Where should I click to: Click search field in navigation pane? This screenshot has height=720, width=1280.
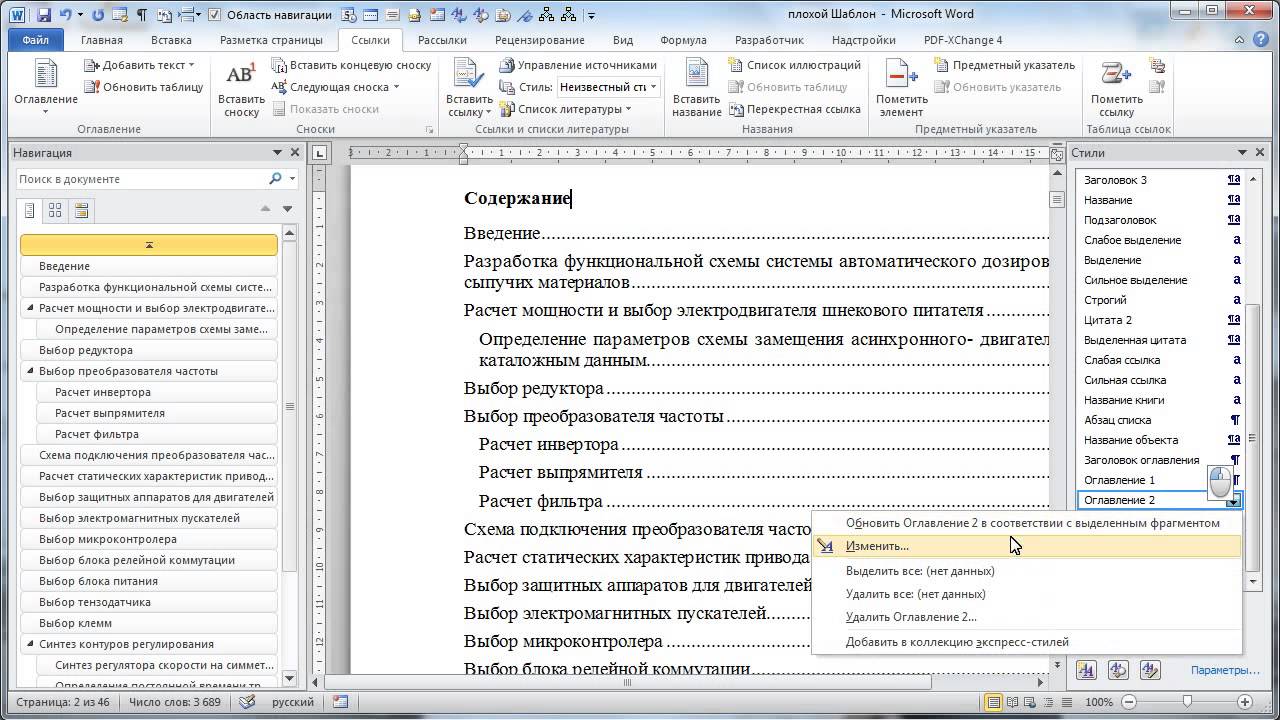(x=141, y=179)
